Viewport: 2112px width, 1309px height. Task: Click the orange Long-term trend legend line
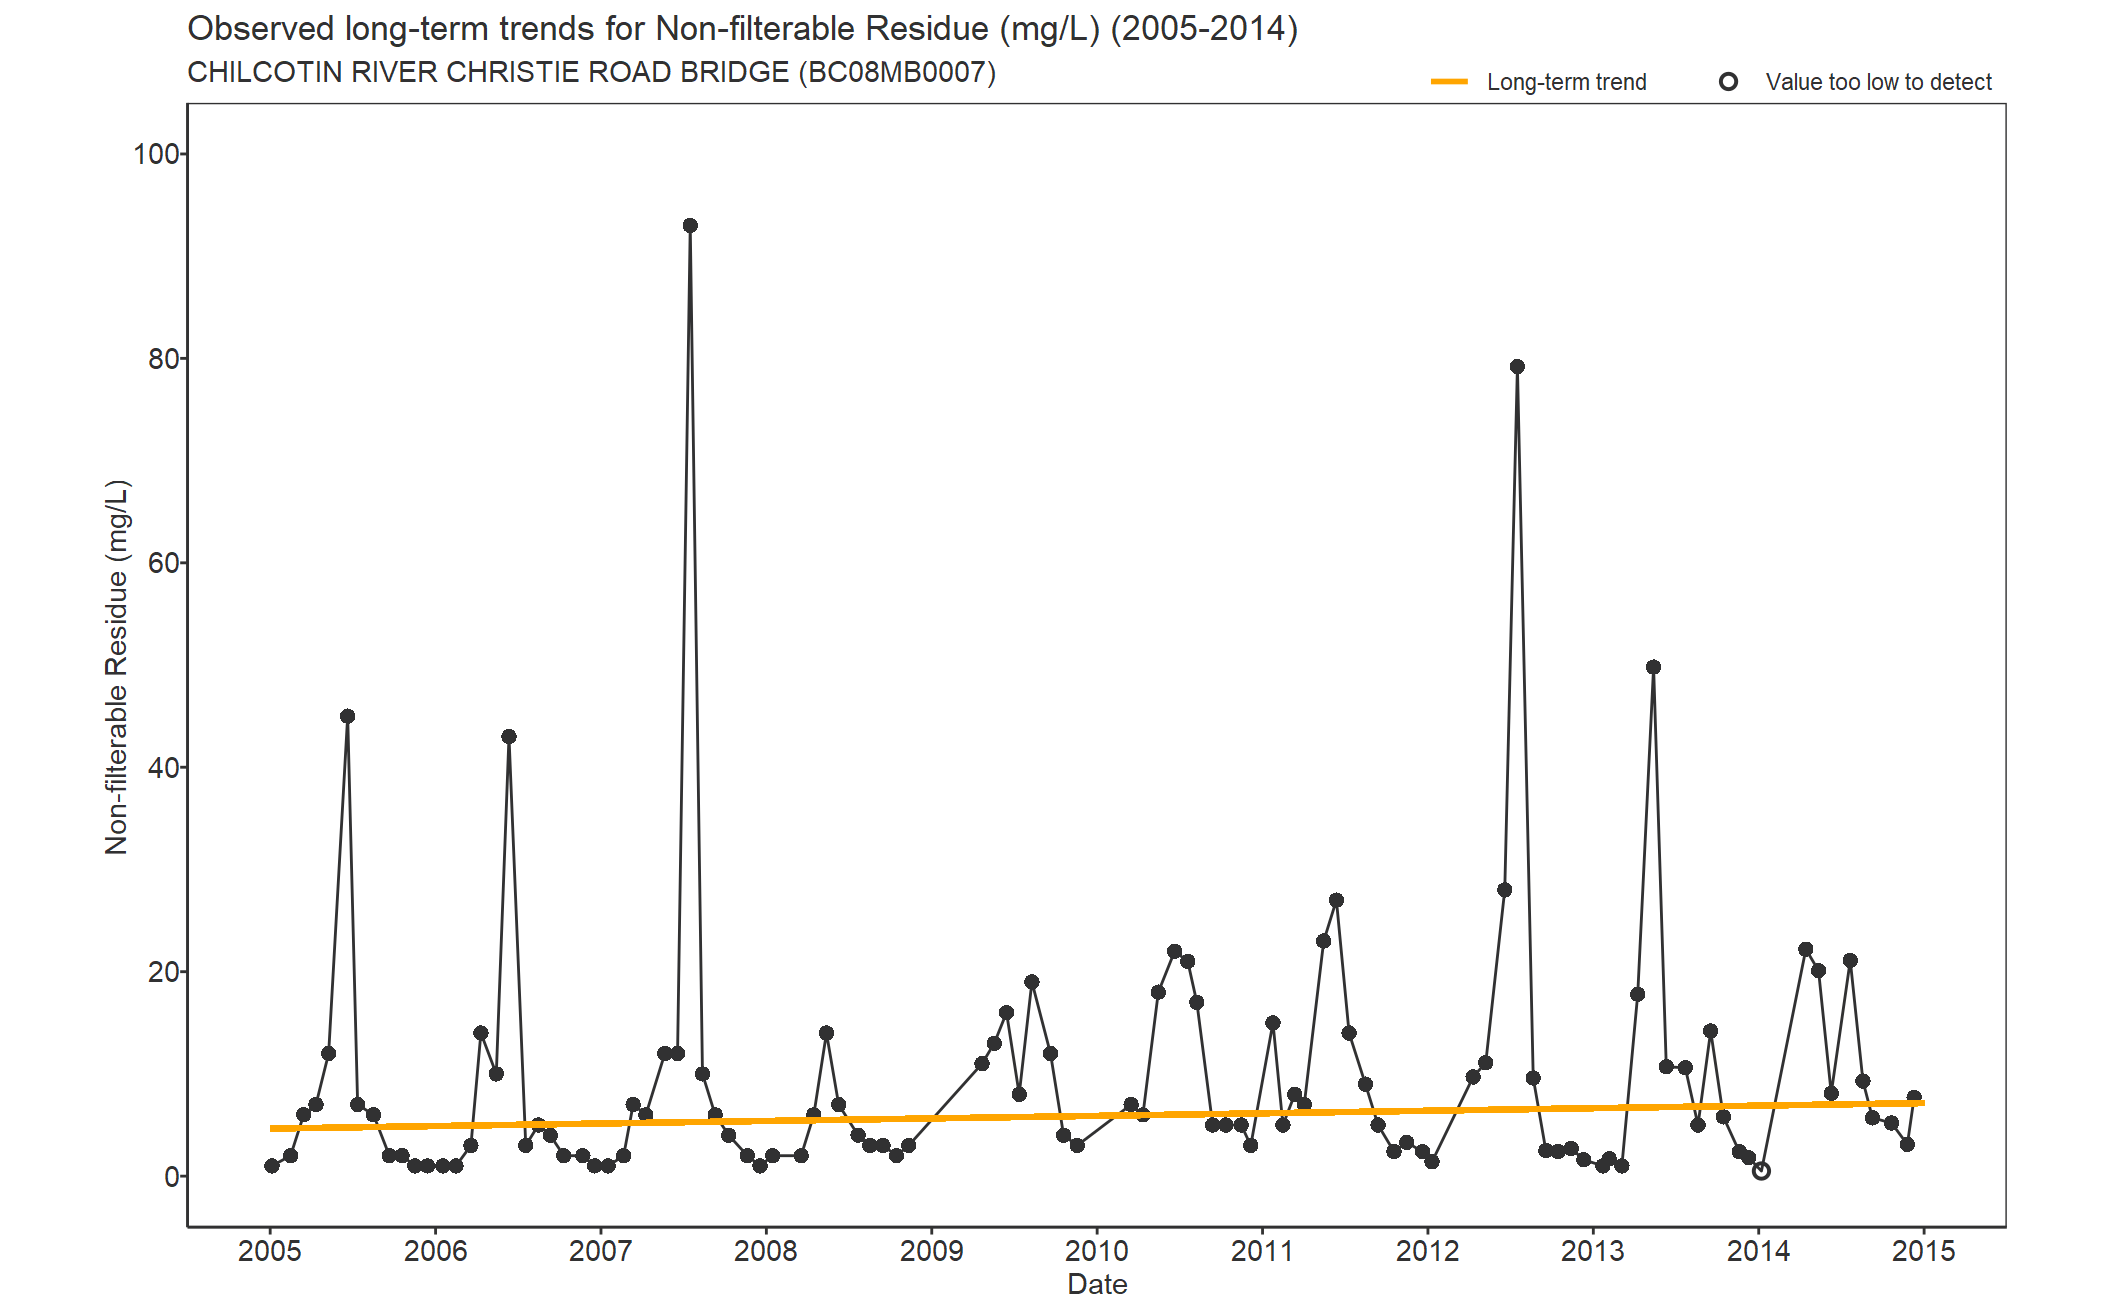(x=1449, y=82)
